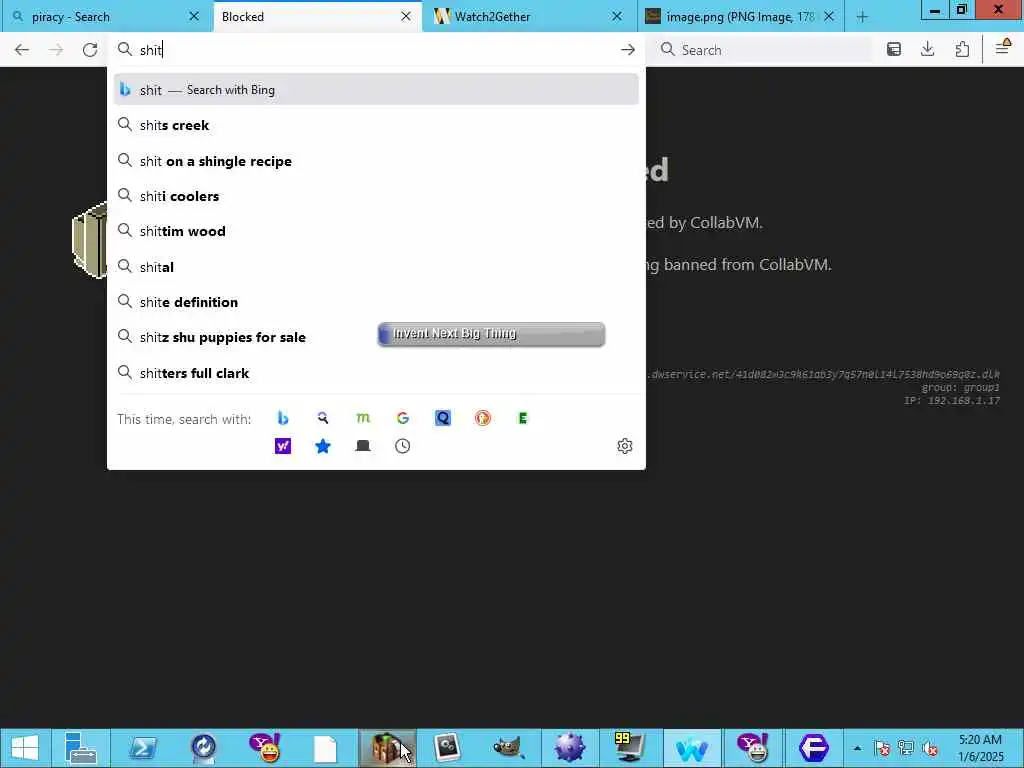
Task: Focus the Search box in the toolbar
Action: pyautogui.click(x=763, y=50)
